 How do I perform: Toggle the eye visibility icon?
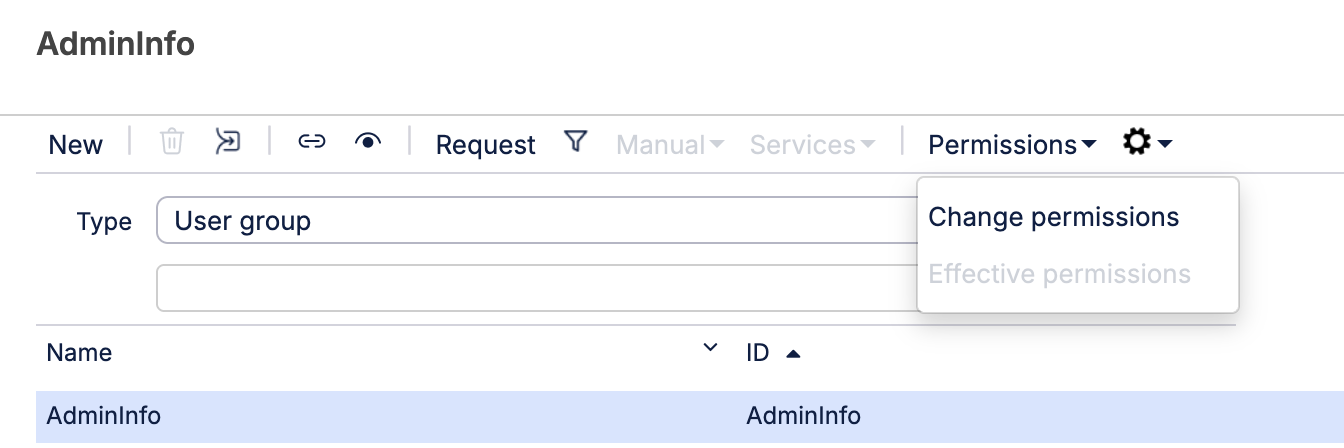(369, 142)
